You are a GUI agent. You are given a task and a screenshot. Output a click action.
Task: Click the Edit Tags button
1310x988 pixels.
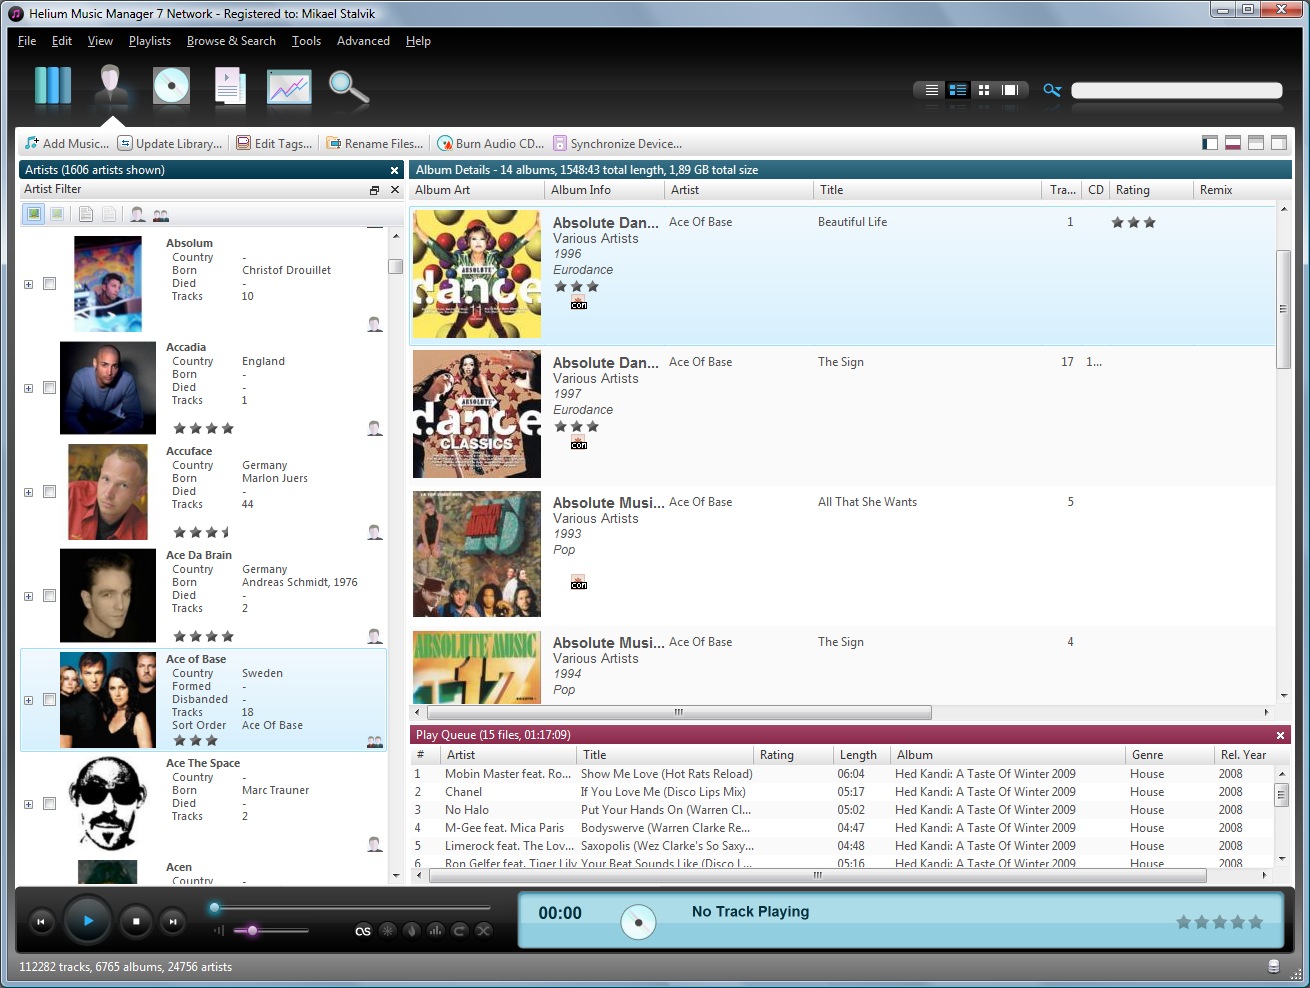275,144
